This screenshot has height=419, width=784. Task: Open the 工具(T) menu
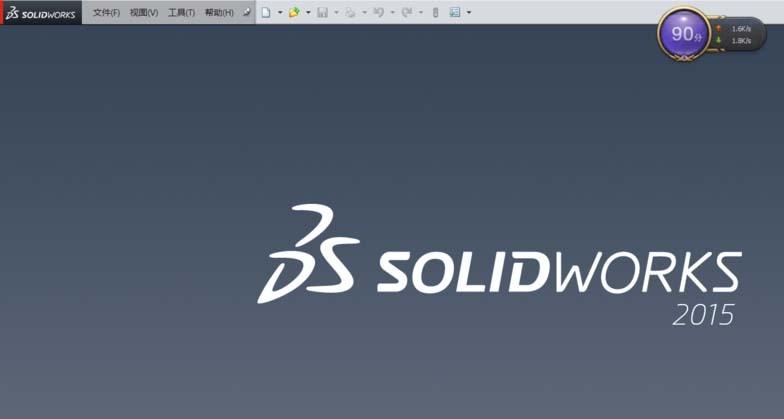point(181,12)
